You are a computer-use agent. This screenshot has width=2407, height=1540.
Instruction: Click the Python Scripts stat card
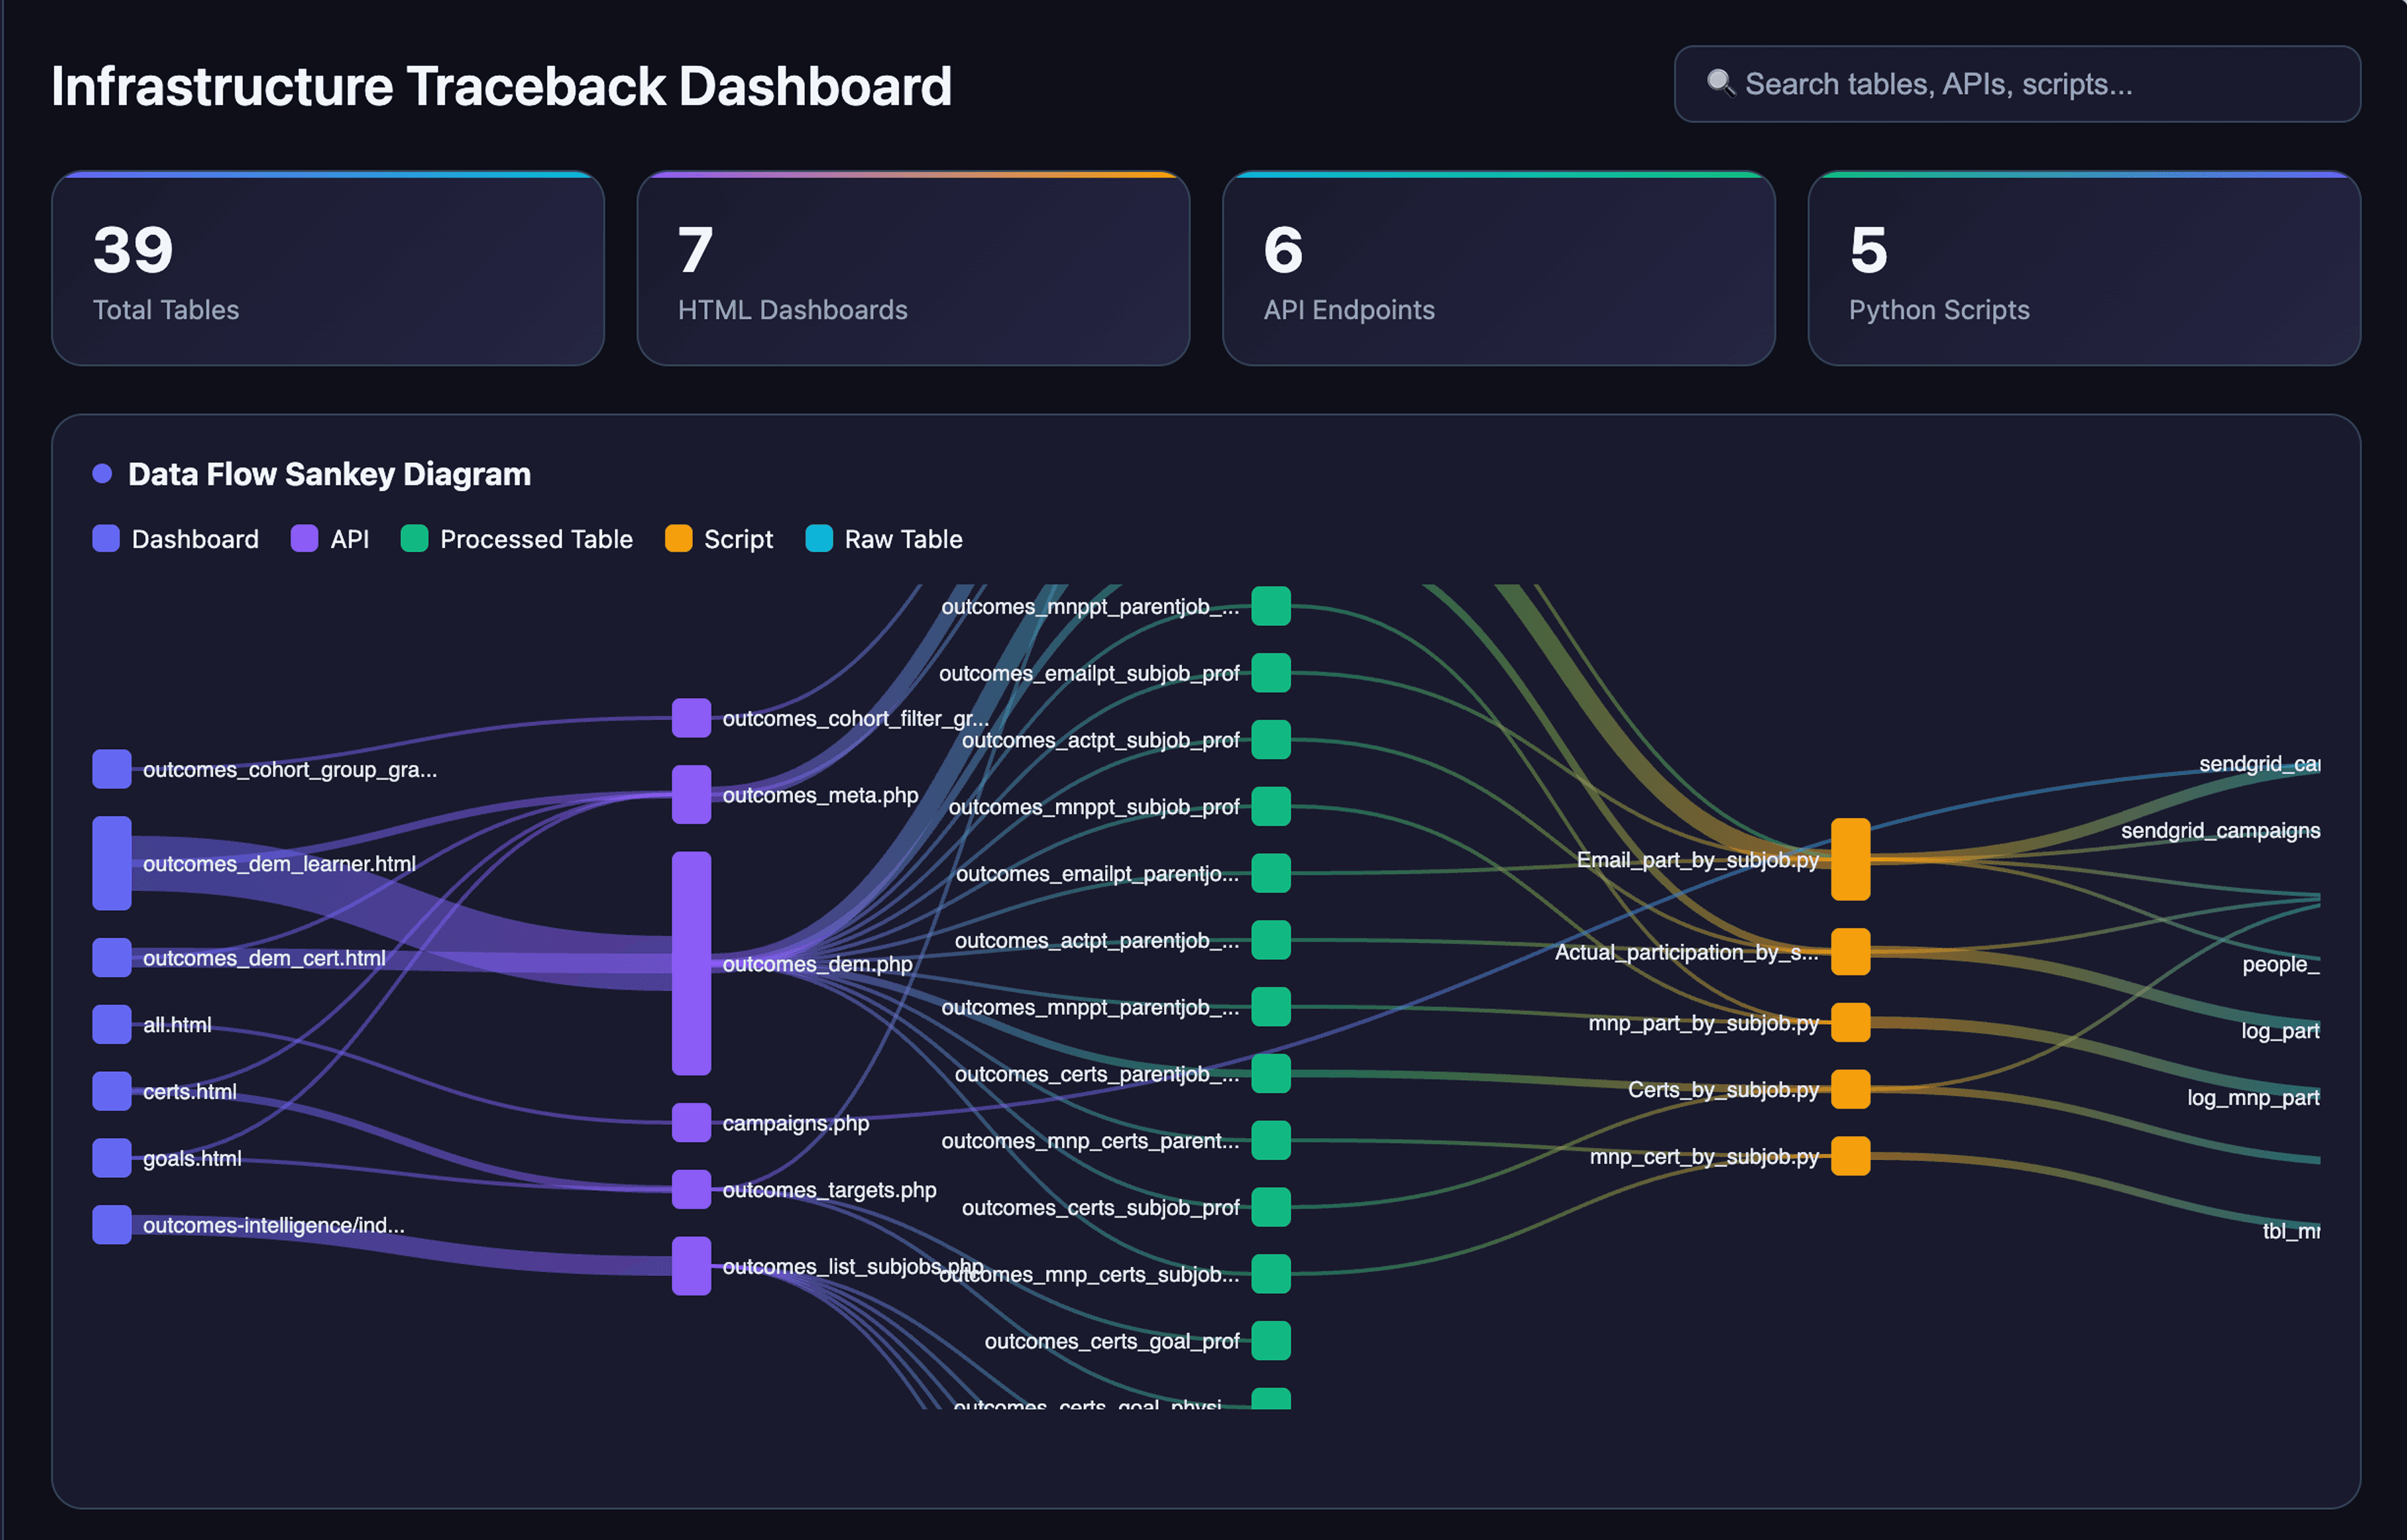tap(2084, 269)
